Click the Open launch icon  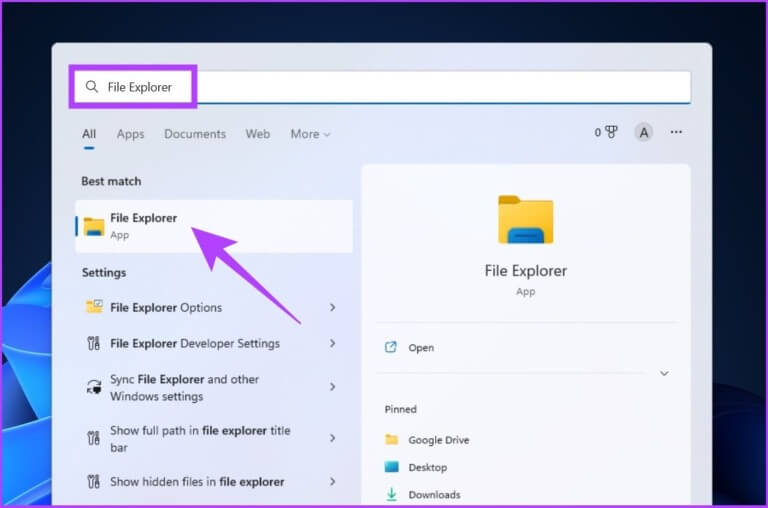390,347
